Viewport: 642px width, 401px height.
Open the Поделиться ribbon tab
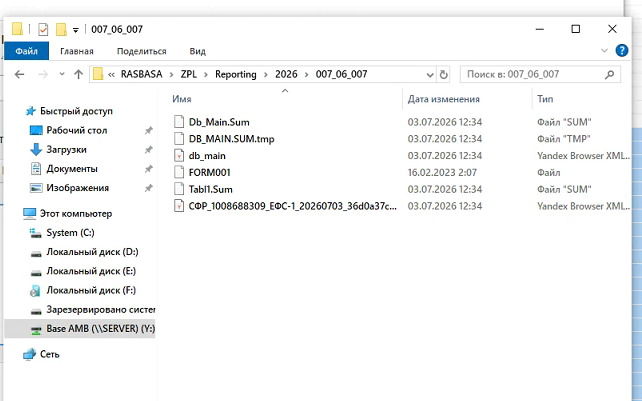click(142, 51)
